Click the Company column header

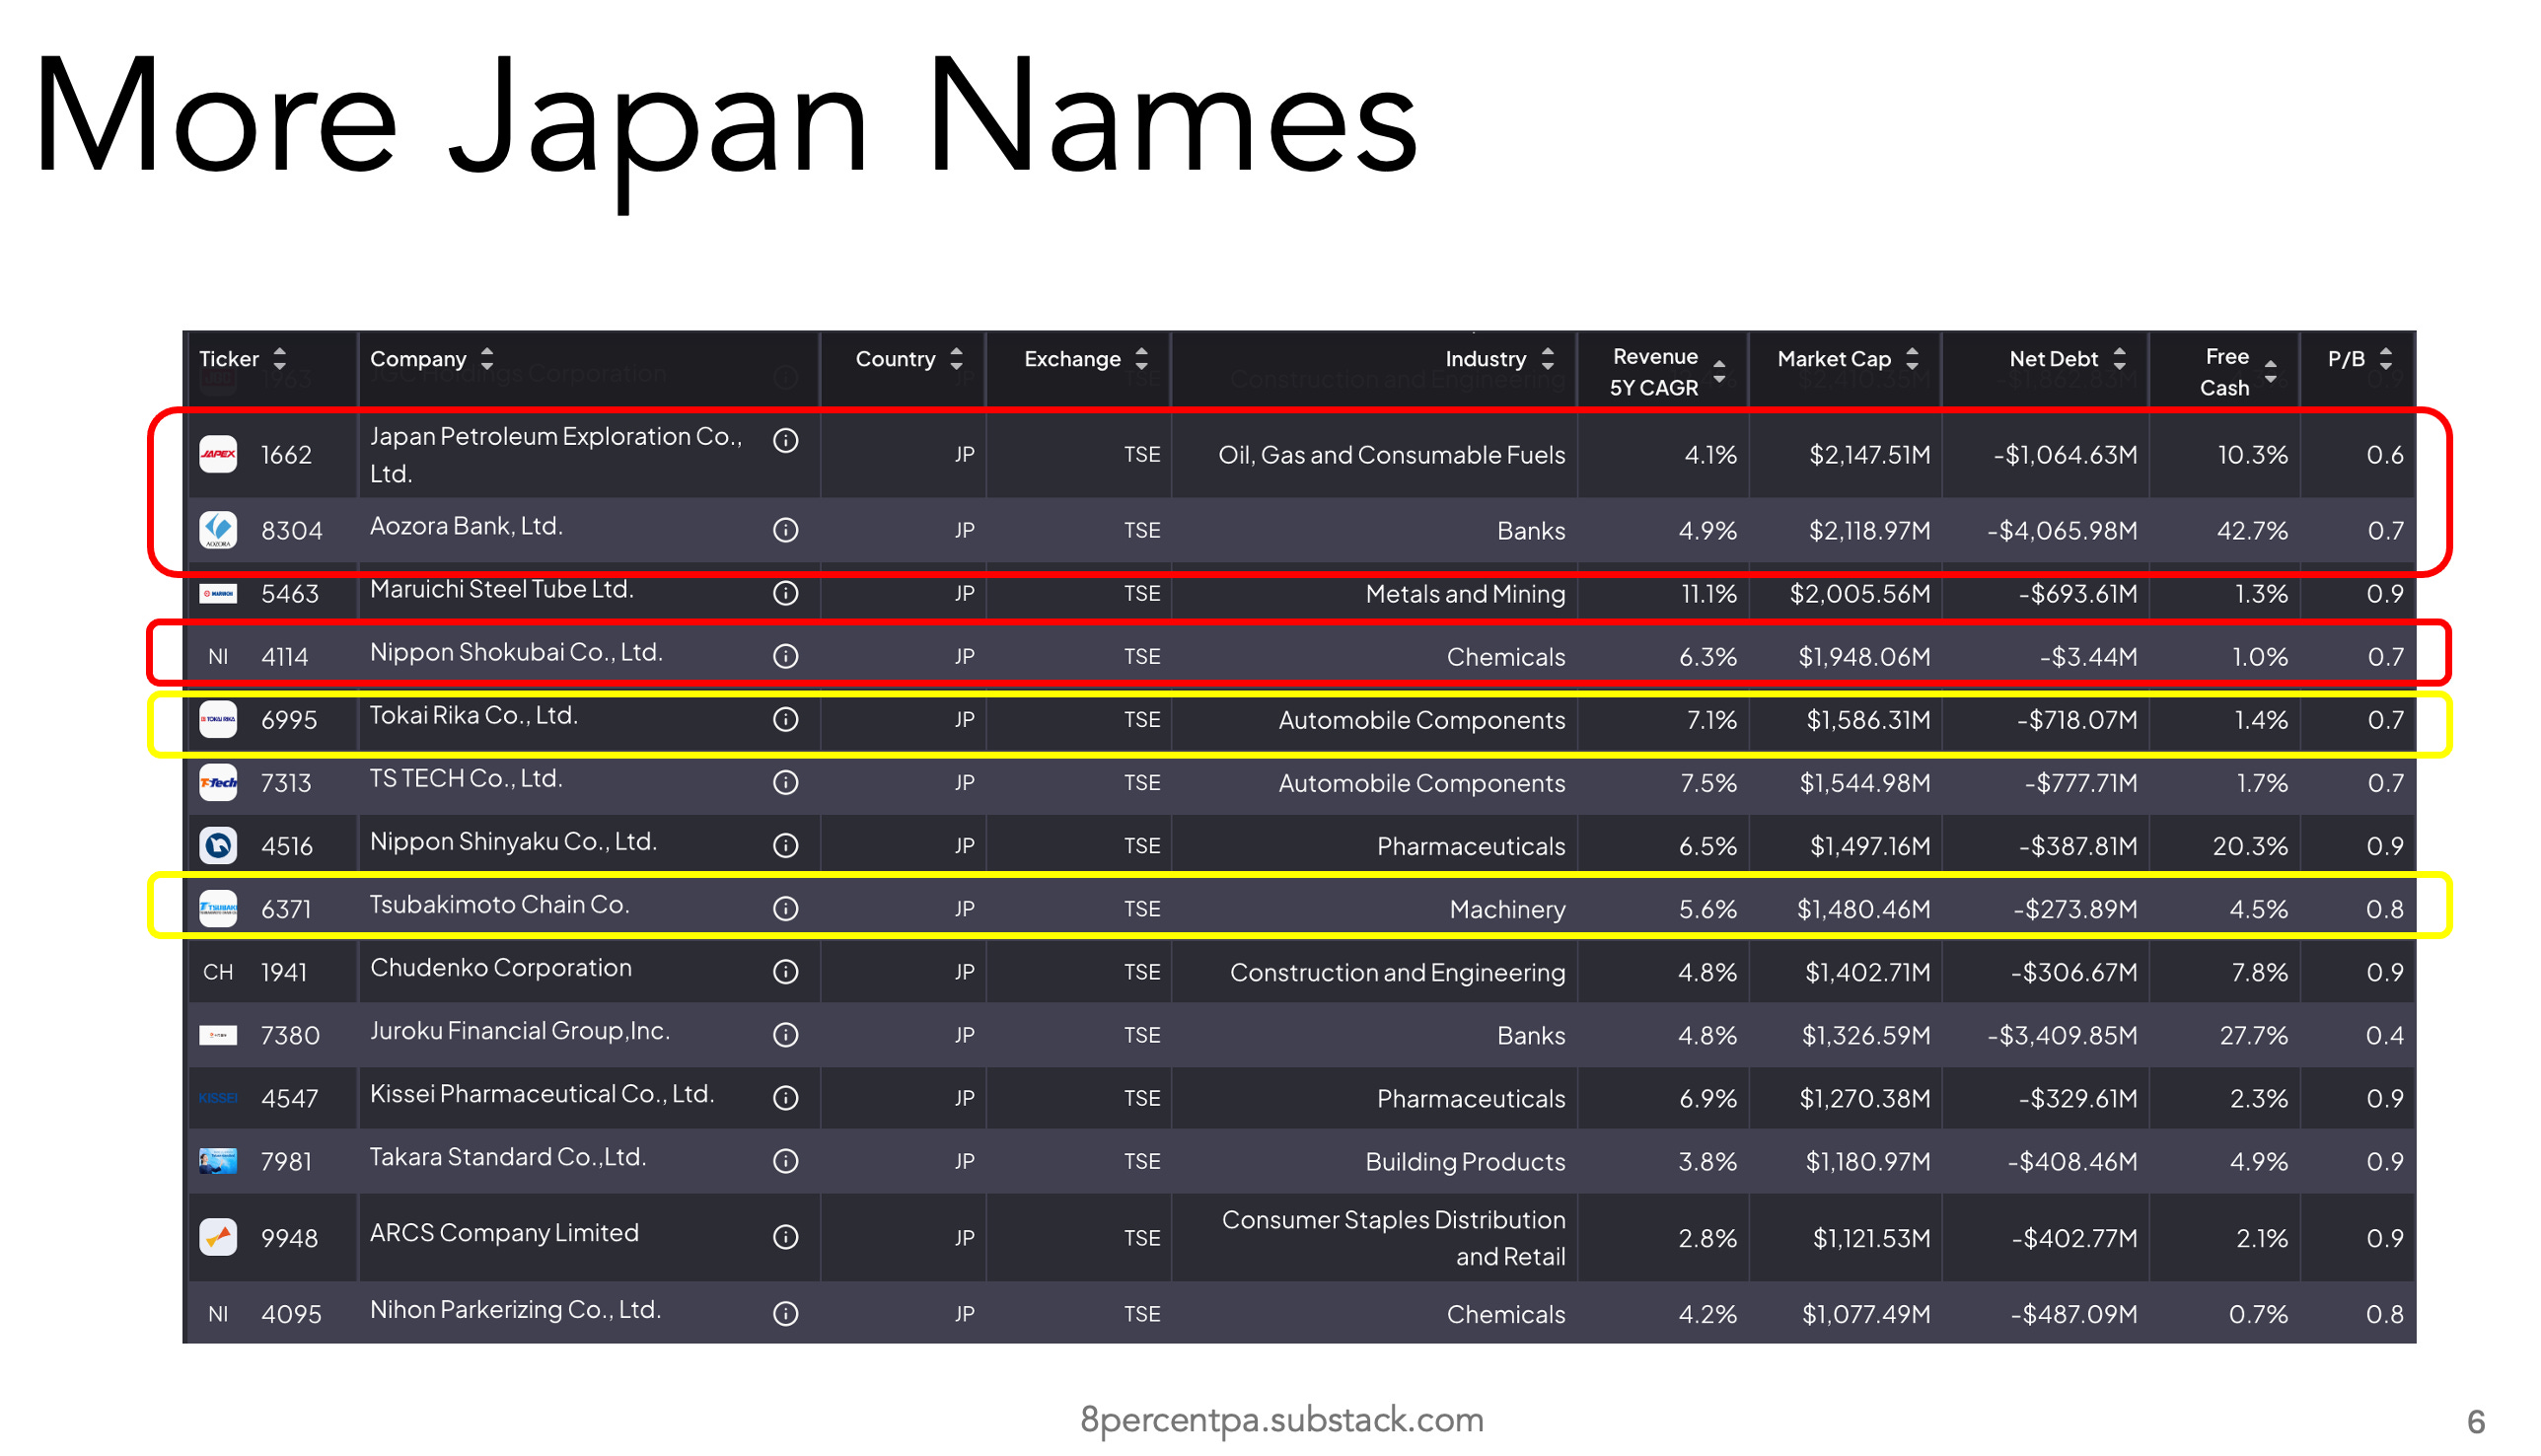[x=418, y=359]
